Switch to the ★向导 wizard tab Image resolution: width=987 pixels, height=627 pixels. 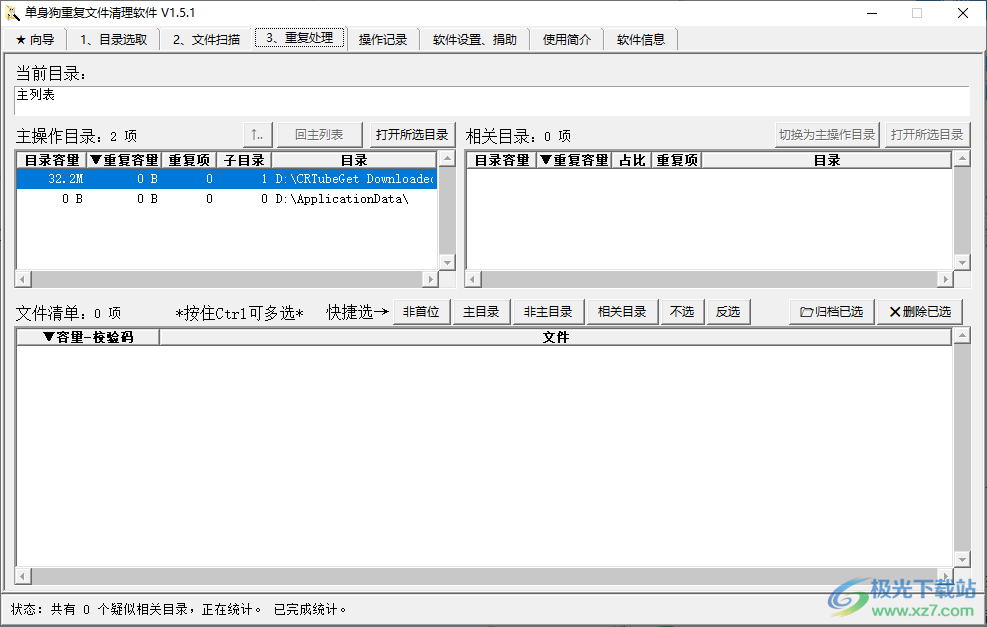click(35, 38)
